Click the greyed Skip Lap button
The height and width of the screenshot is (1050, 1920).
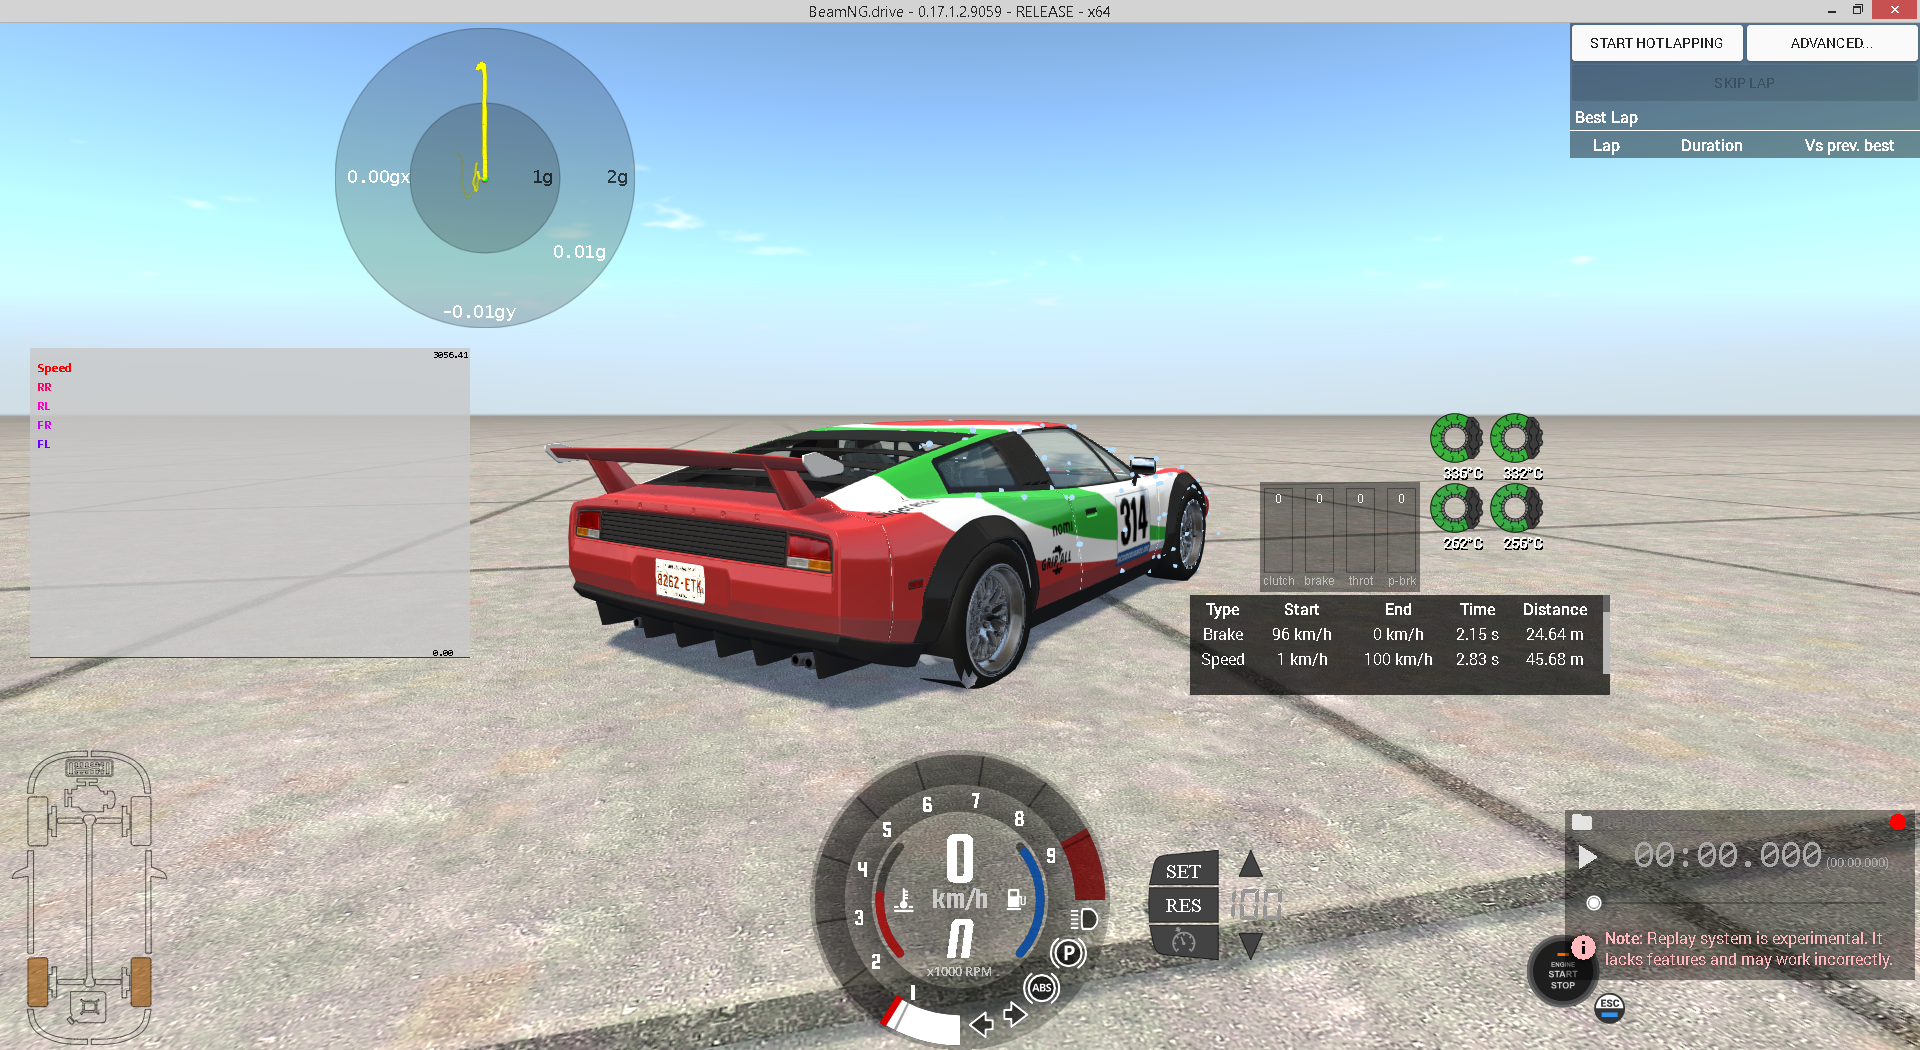1743,83
